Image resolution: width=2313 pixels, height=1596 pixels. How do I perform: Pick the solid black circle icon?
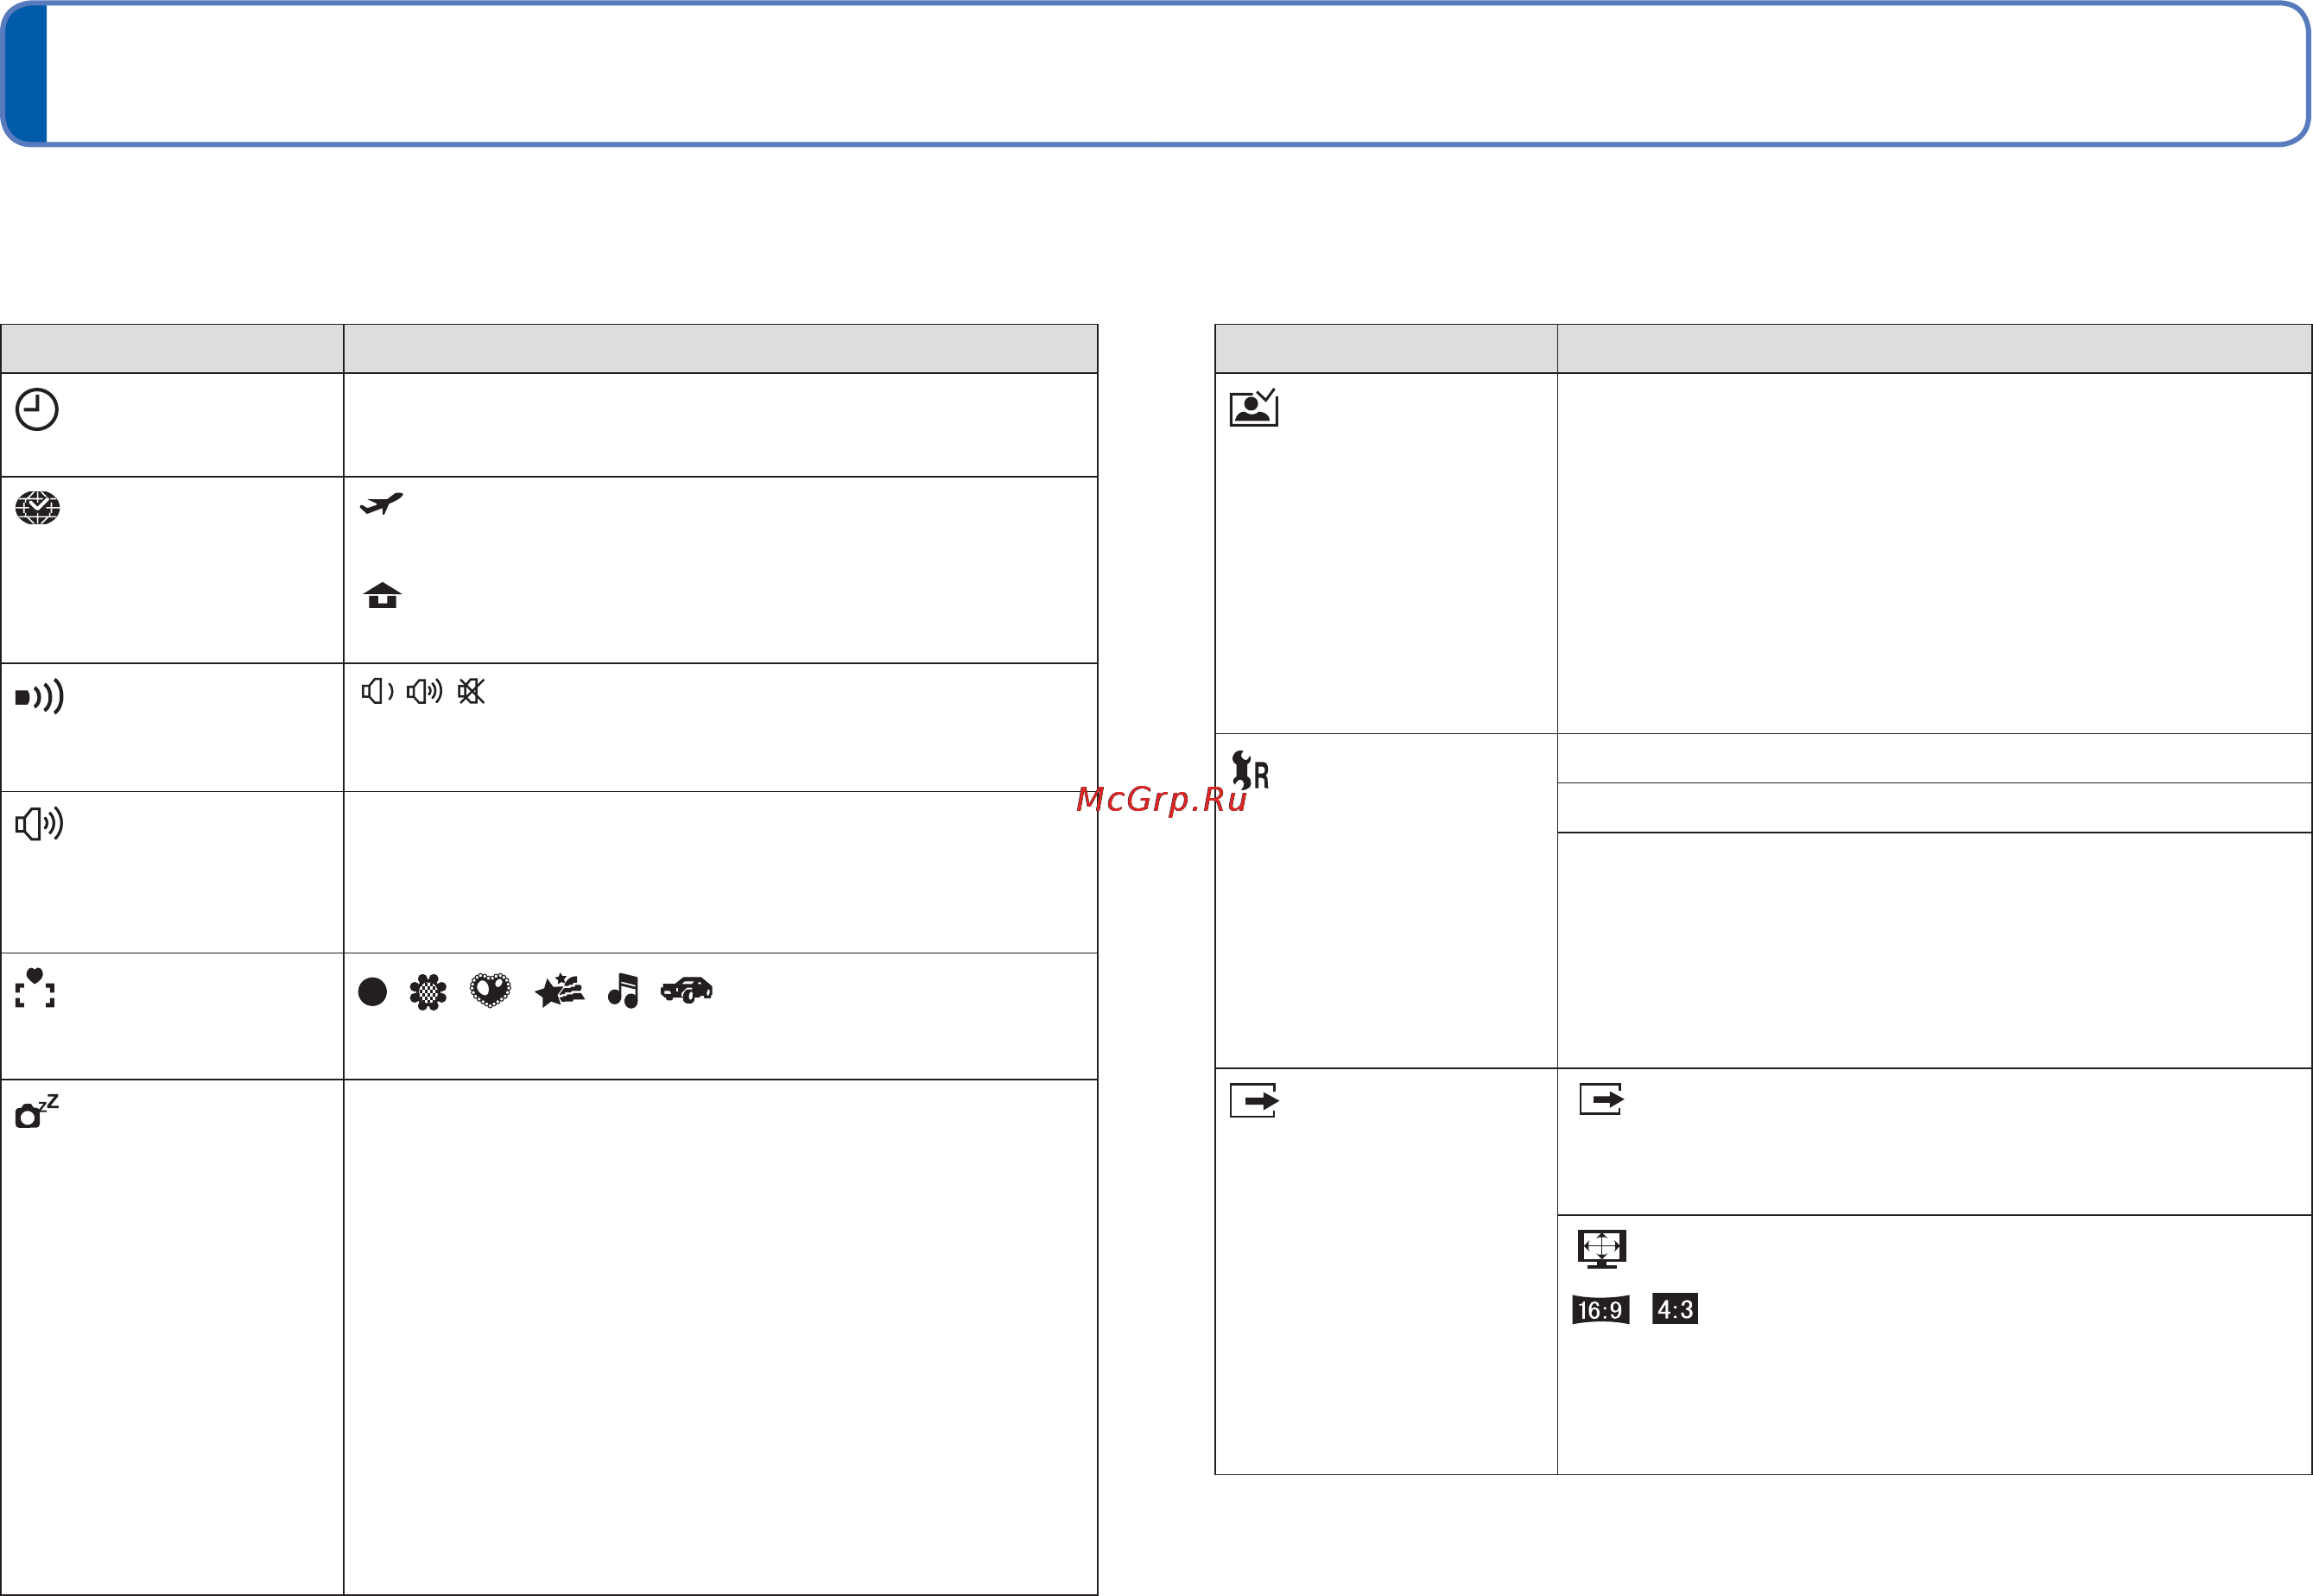373,992
